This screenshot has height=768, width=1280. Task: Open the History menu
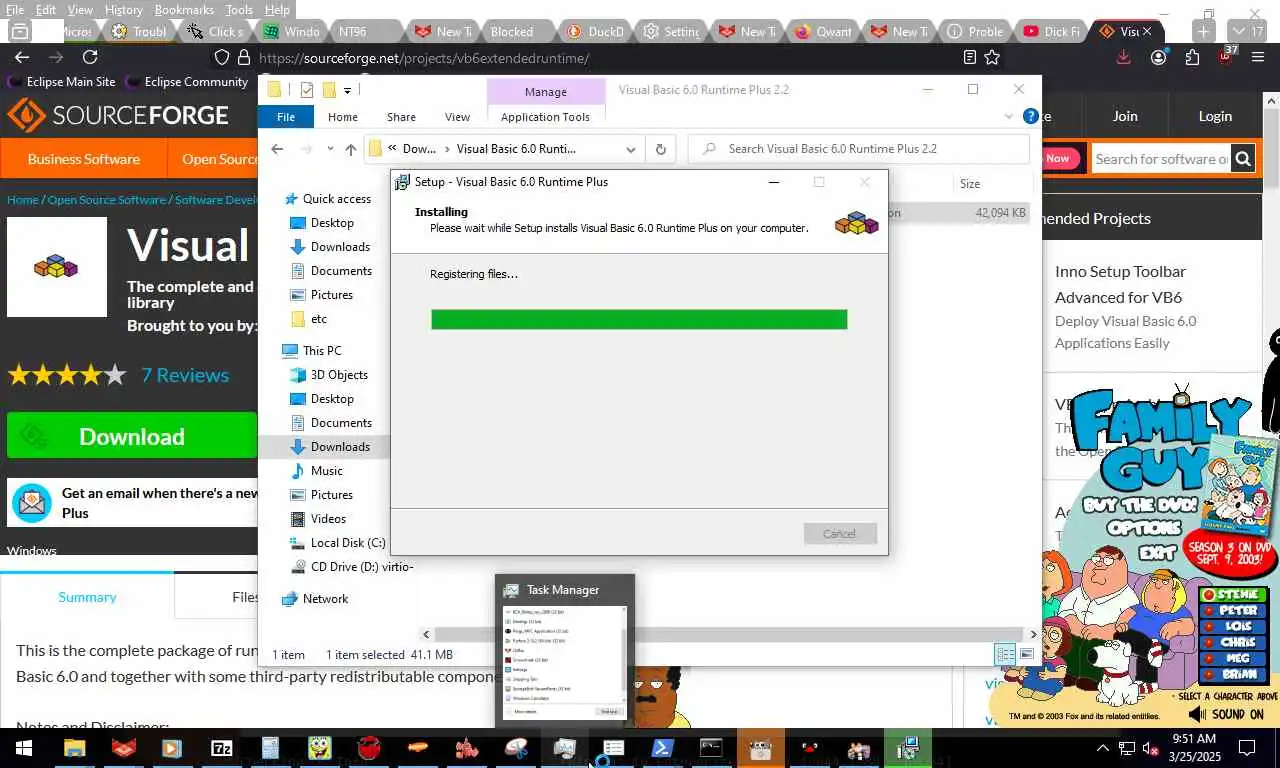pyautogui.click(x=123, y=9)
